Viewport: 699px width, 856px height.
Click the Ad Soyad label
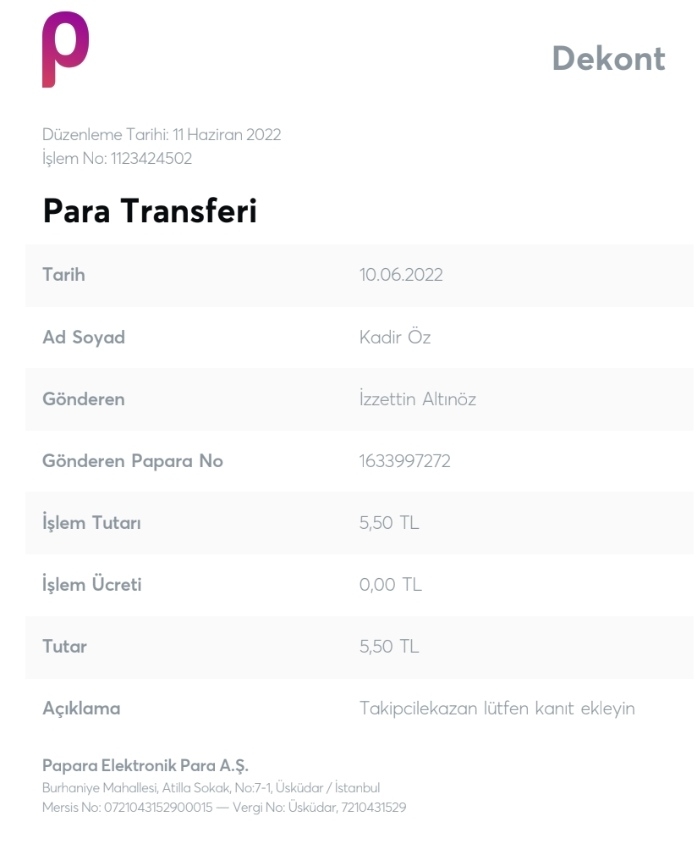84,337
